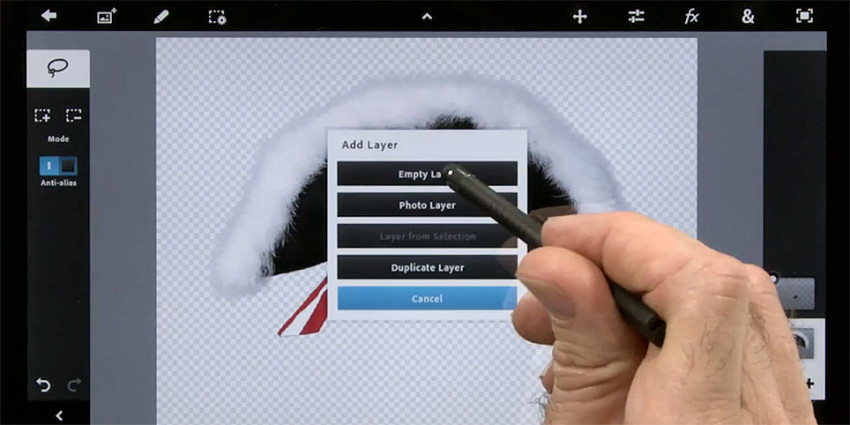Open the pencil edit menu
The height and width of the screenshot is (425, 850).
point(161,16)
